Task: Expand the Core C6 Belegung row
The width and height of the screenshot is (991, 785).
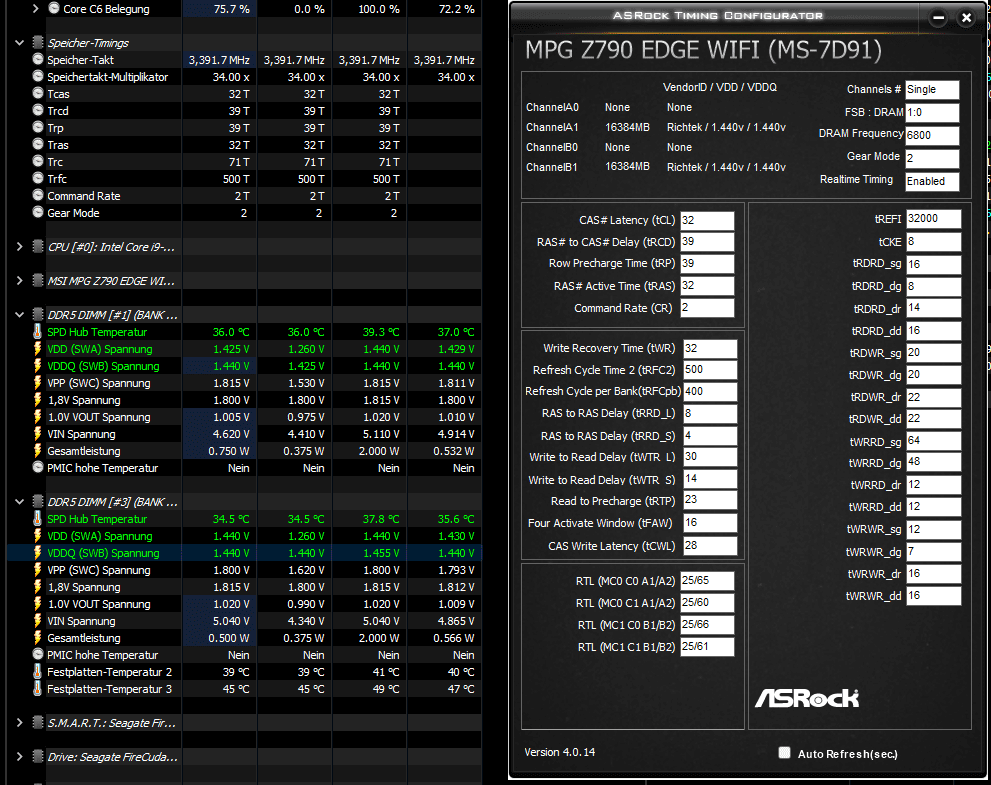Action: coord(35,9)
